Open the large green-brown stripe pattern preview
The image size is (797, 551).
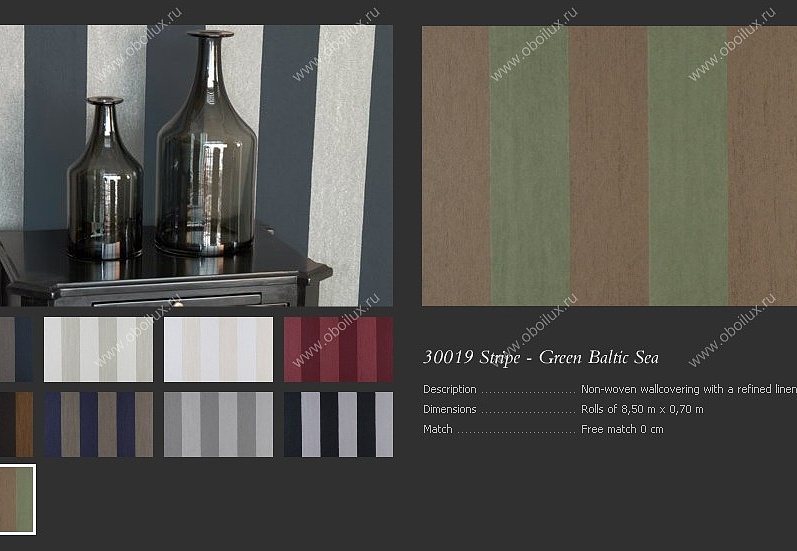pos(609,166)
